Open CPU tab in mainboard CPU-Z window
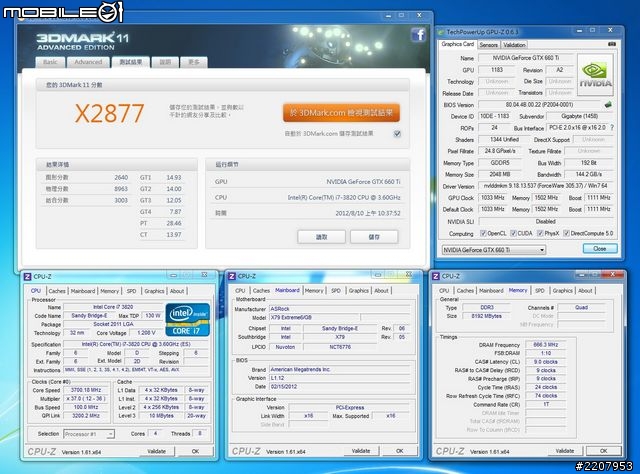Image resolution: width=640 pixels, height=474 pixels. click(240, 291)
